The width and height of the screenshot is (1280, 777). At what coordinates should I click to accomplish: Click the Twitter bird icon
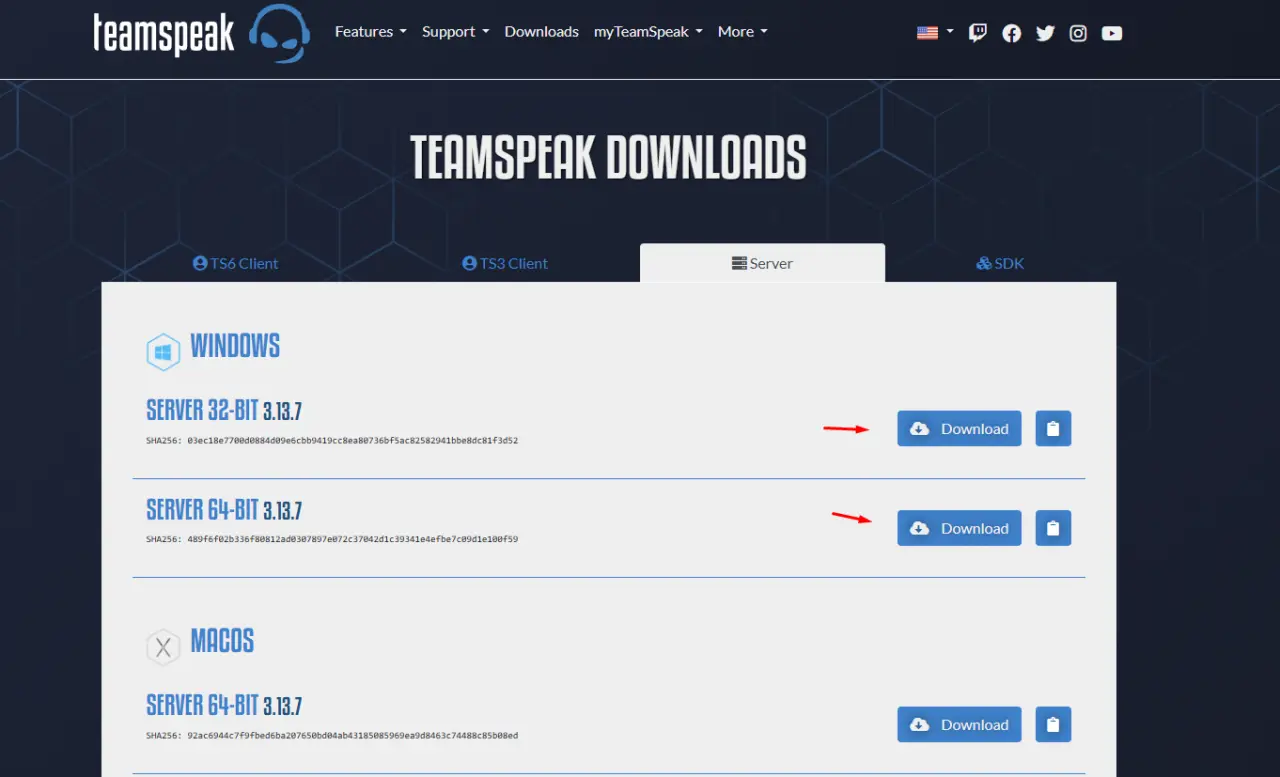pyautogui.click(x=1045, y=33)
